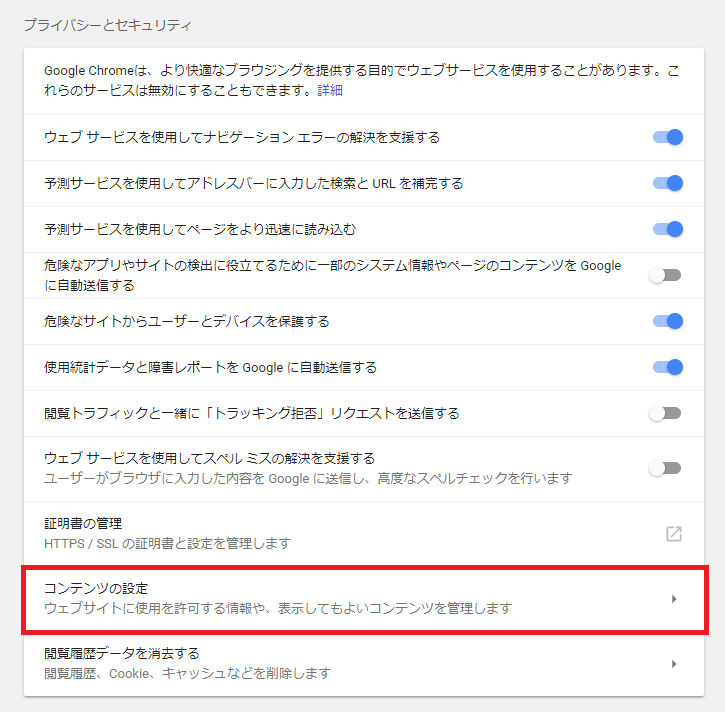Click プライバシーとセキュリティ section heading
Image resolution: width=725 pixels, height=712 pixels.
pos(107,25)
